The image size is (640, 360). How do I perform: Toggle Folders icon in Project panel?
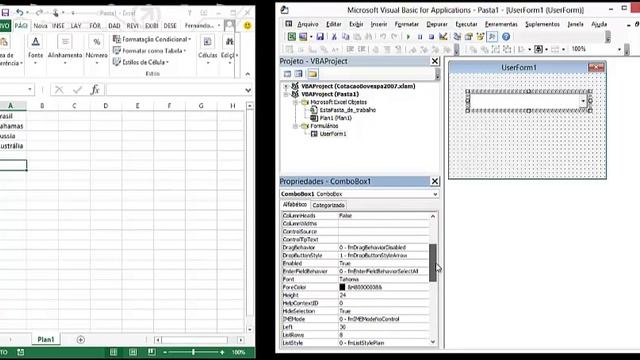pyautogui.click(x=313, y=74)
